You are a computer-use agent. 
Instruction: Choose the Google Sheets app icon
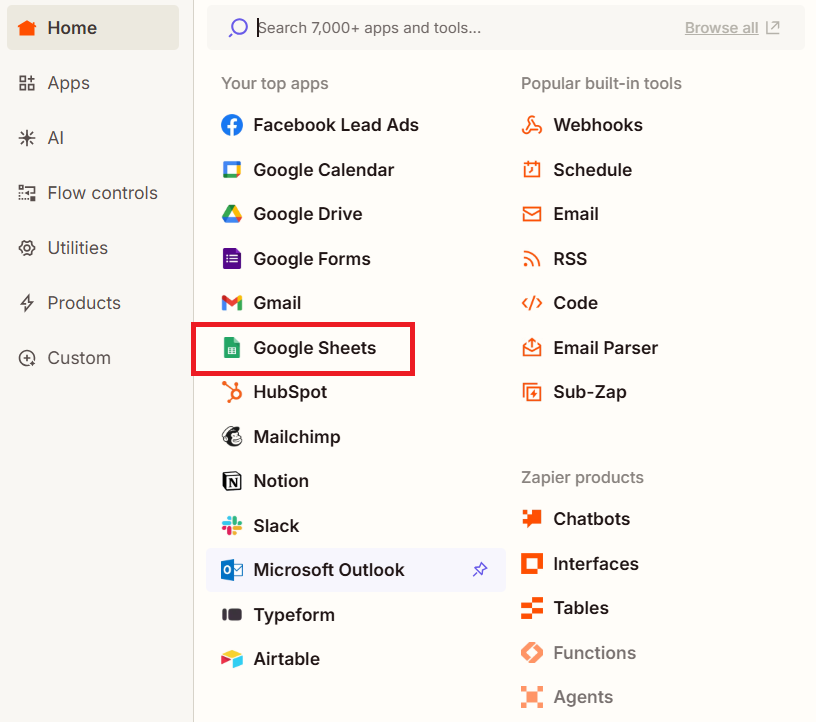click(232, 348)
